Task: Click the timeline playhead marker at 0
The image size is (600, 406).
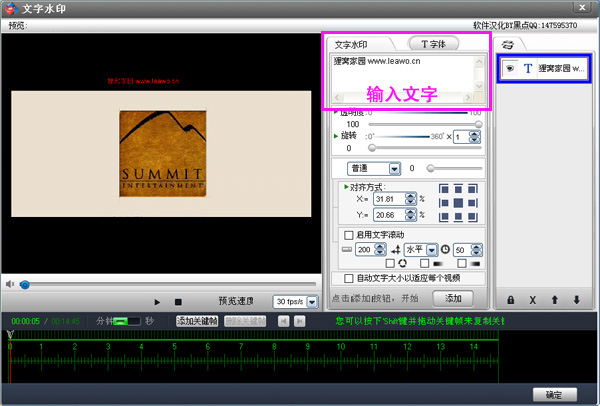Action: (10, 335)
